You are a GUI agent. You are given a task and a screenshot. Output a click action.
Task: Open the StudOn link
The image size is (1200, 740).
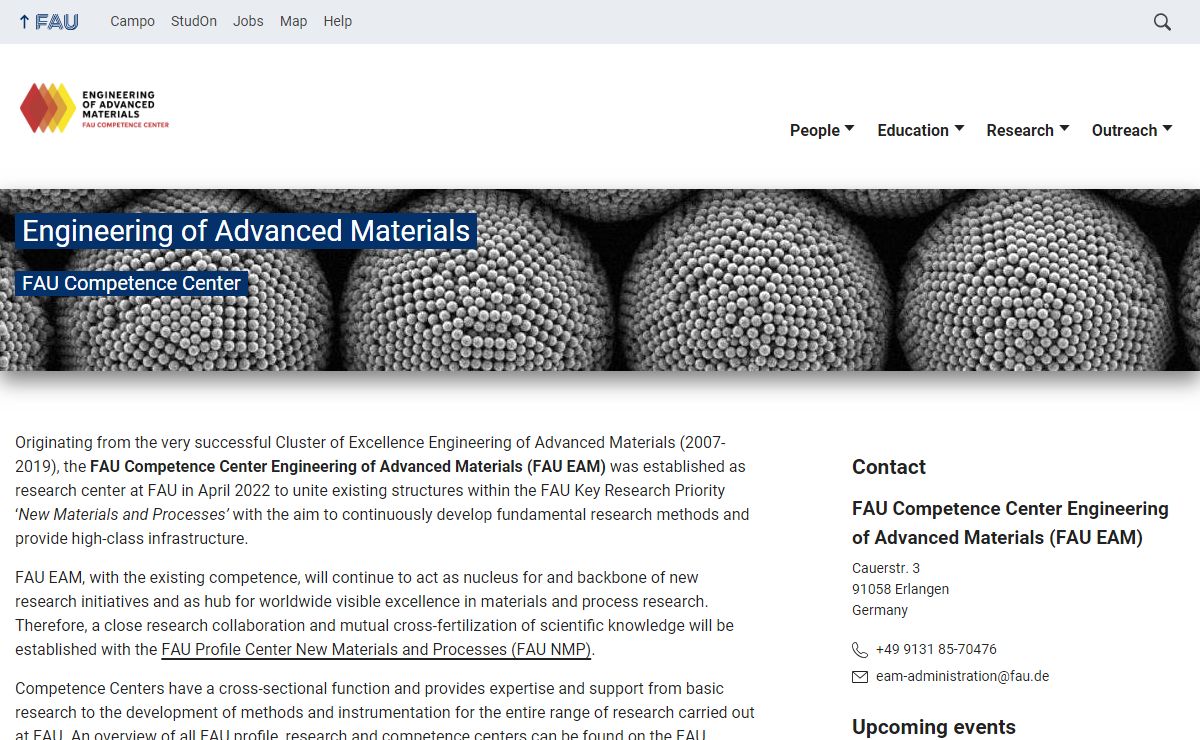194,21
